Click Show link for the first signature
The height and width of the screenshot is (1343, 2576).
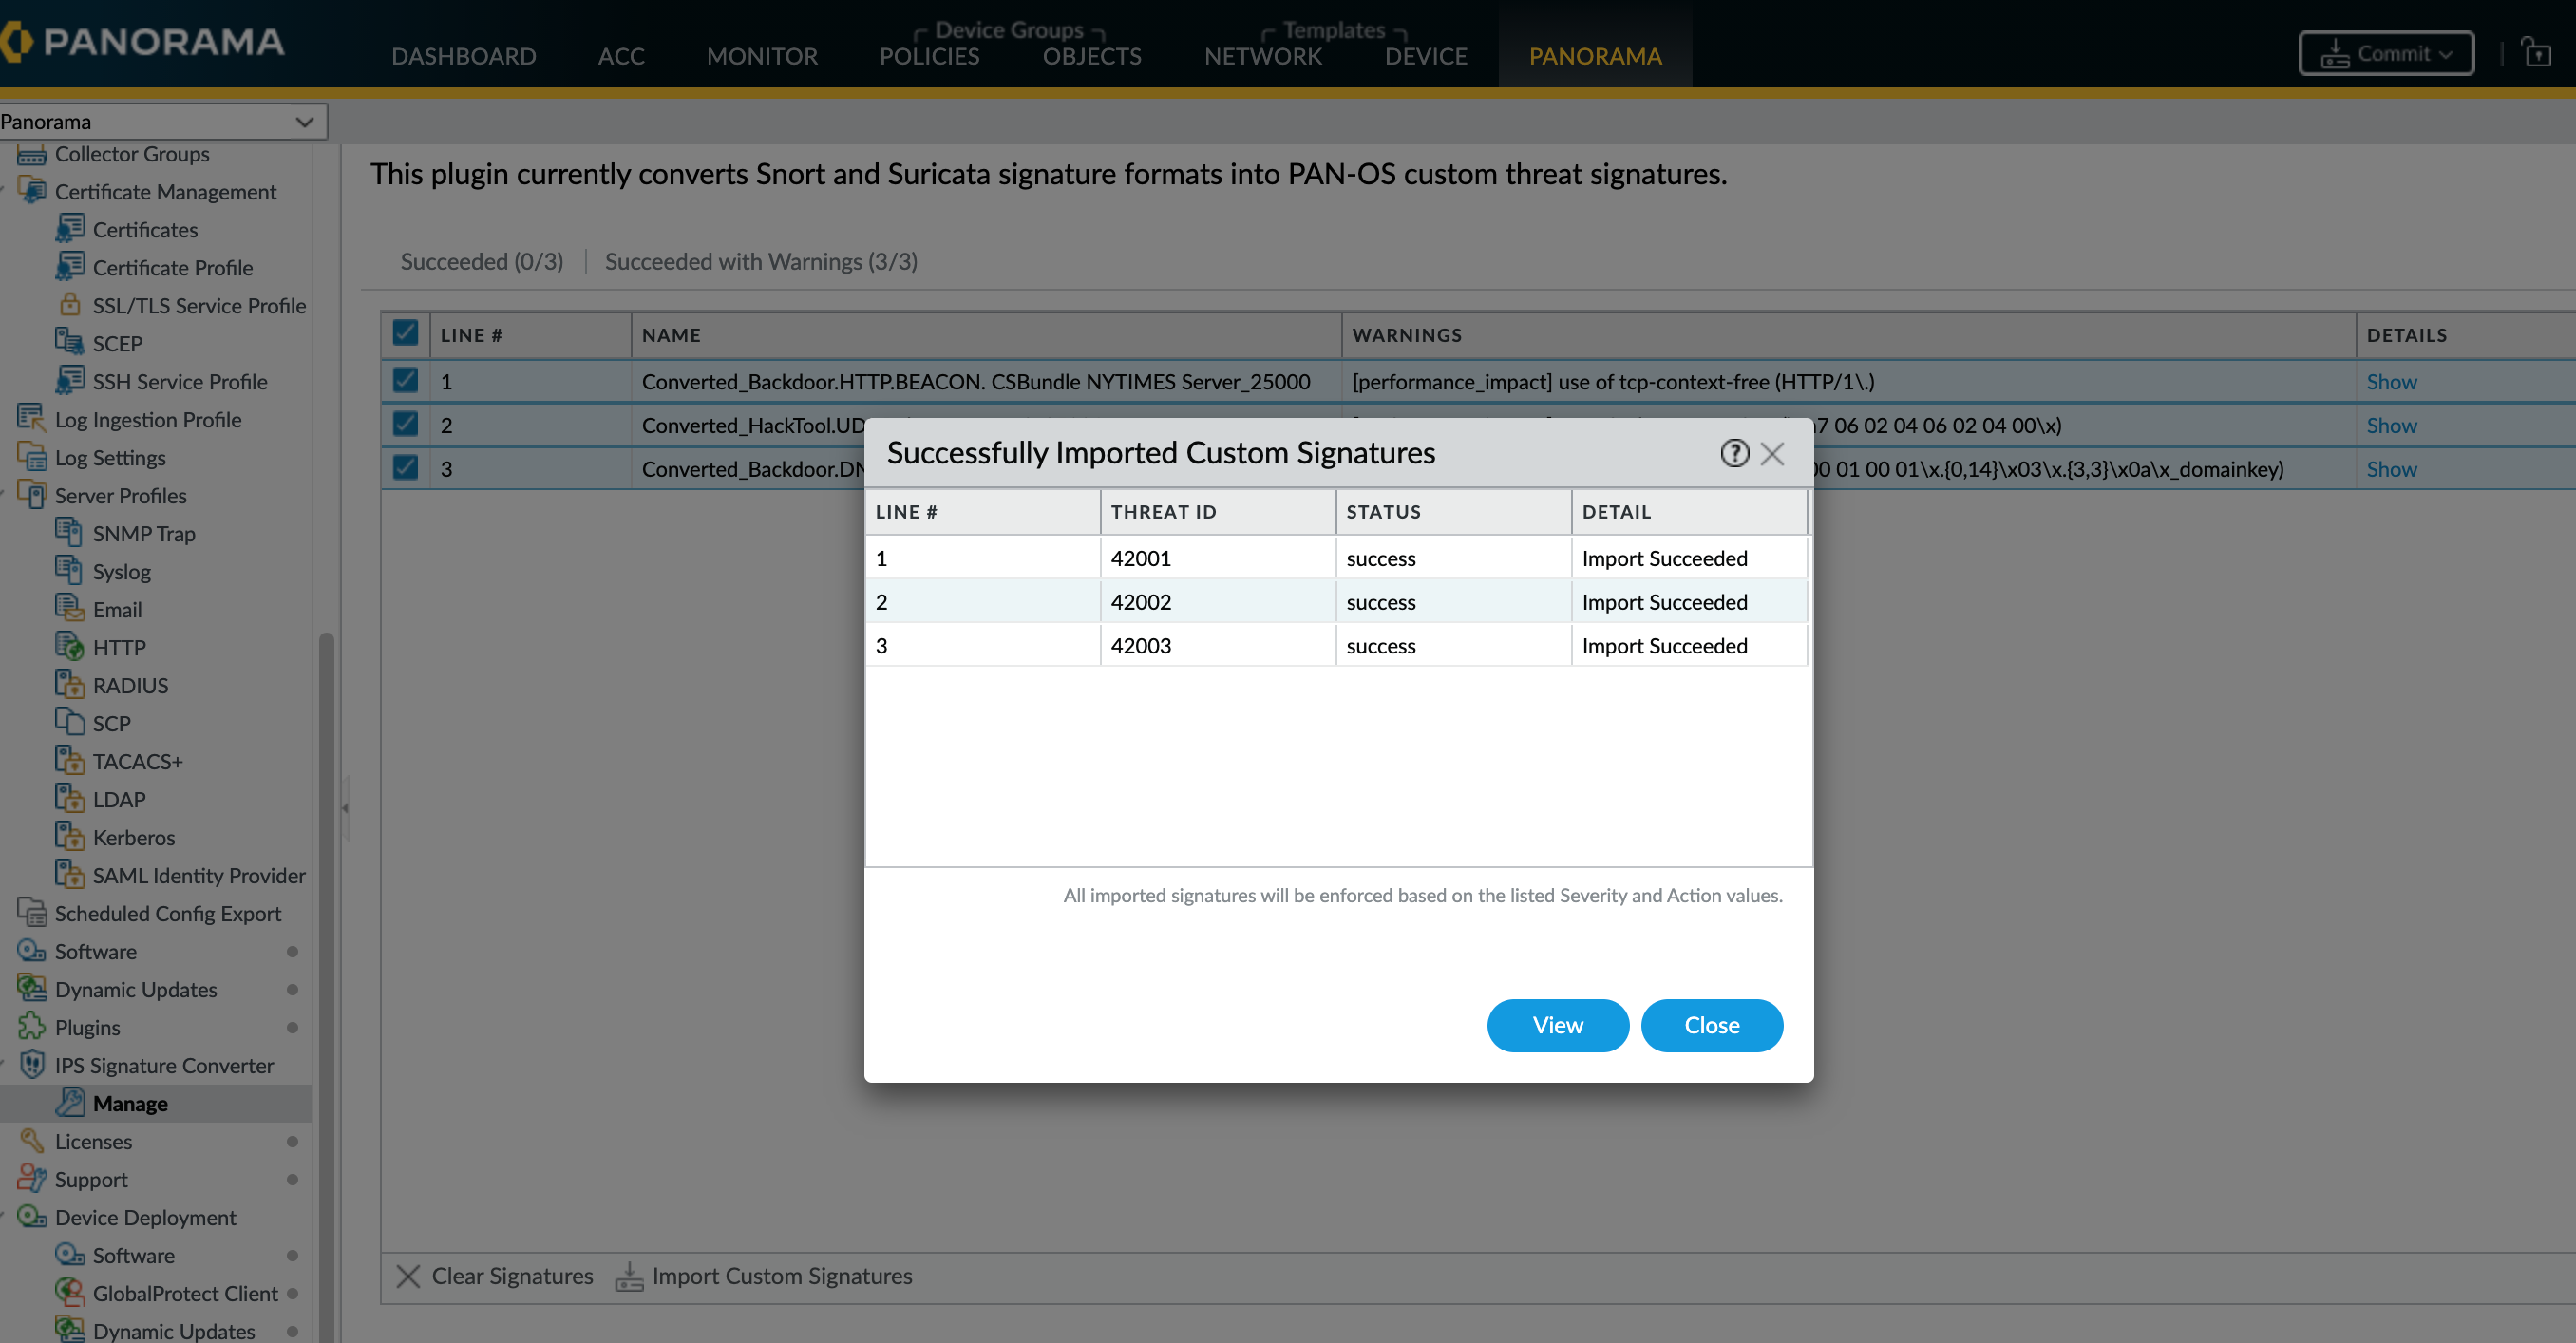pos(2390,381)
